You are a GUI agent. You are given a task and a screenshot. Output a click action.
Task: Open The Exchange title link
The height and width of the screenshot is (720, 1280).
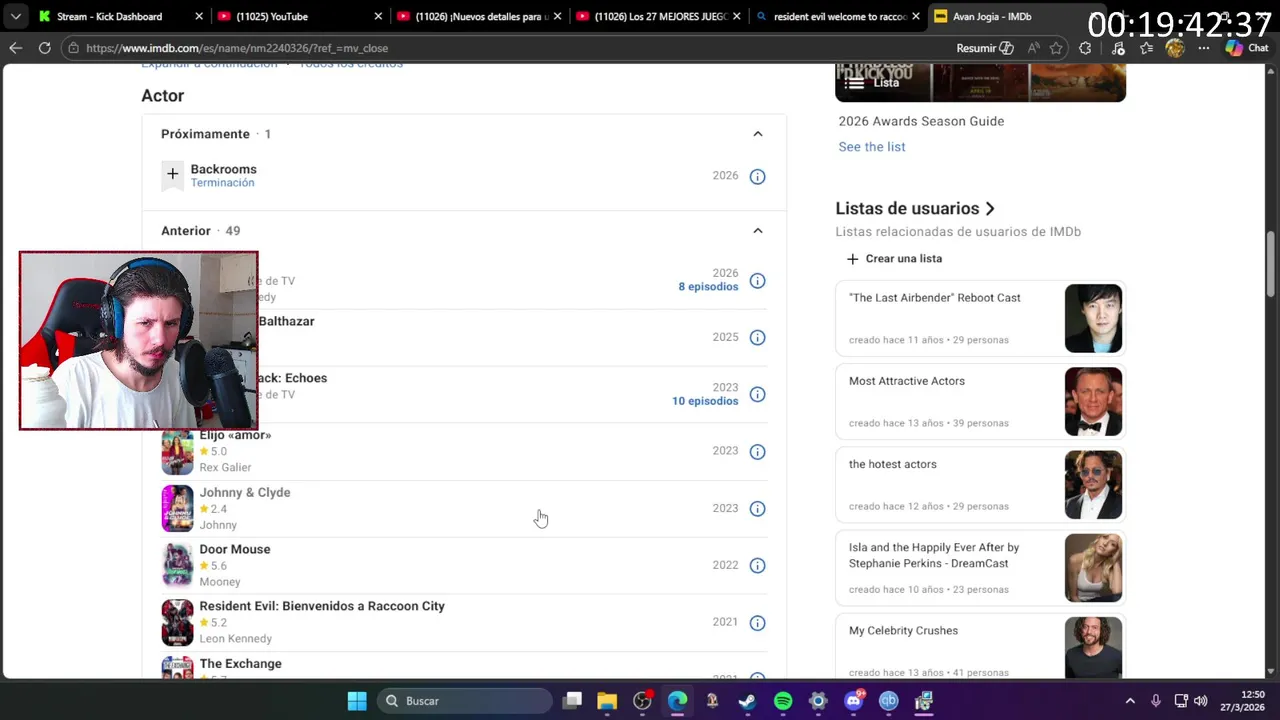240,664
